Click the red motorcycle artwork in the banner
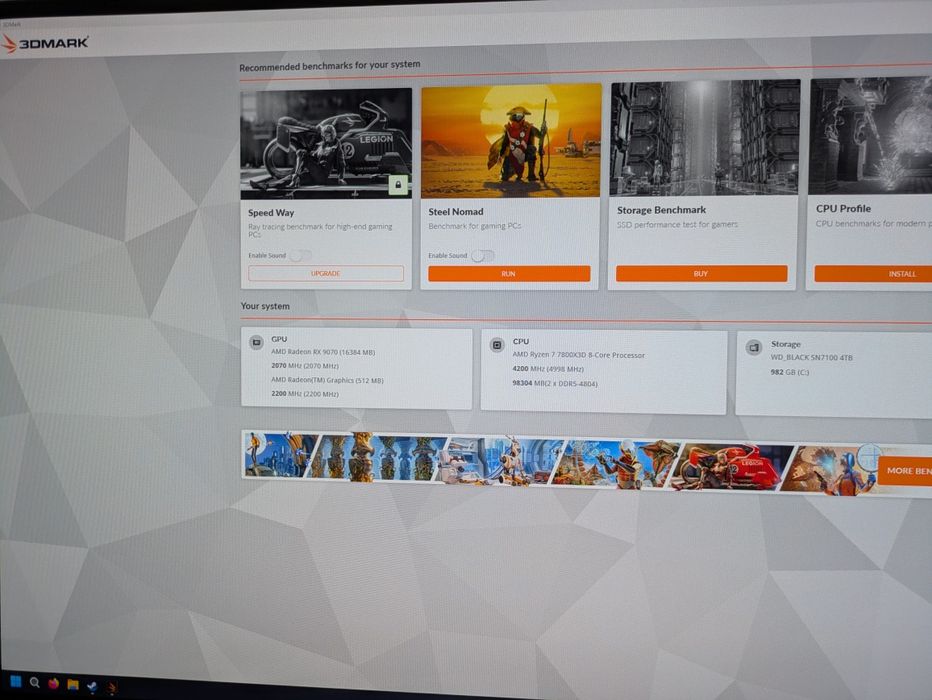The image size is (932, 700). click(x=732, y=467)
